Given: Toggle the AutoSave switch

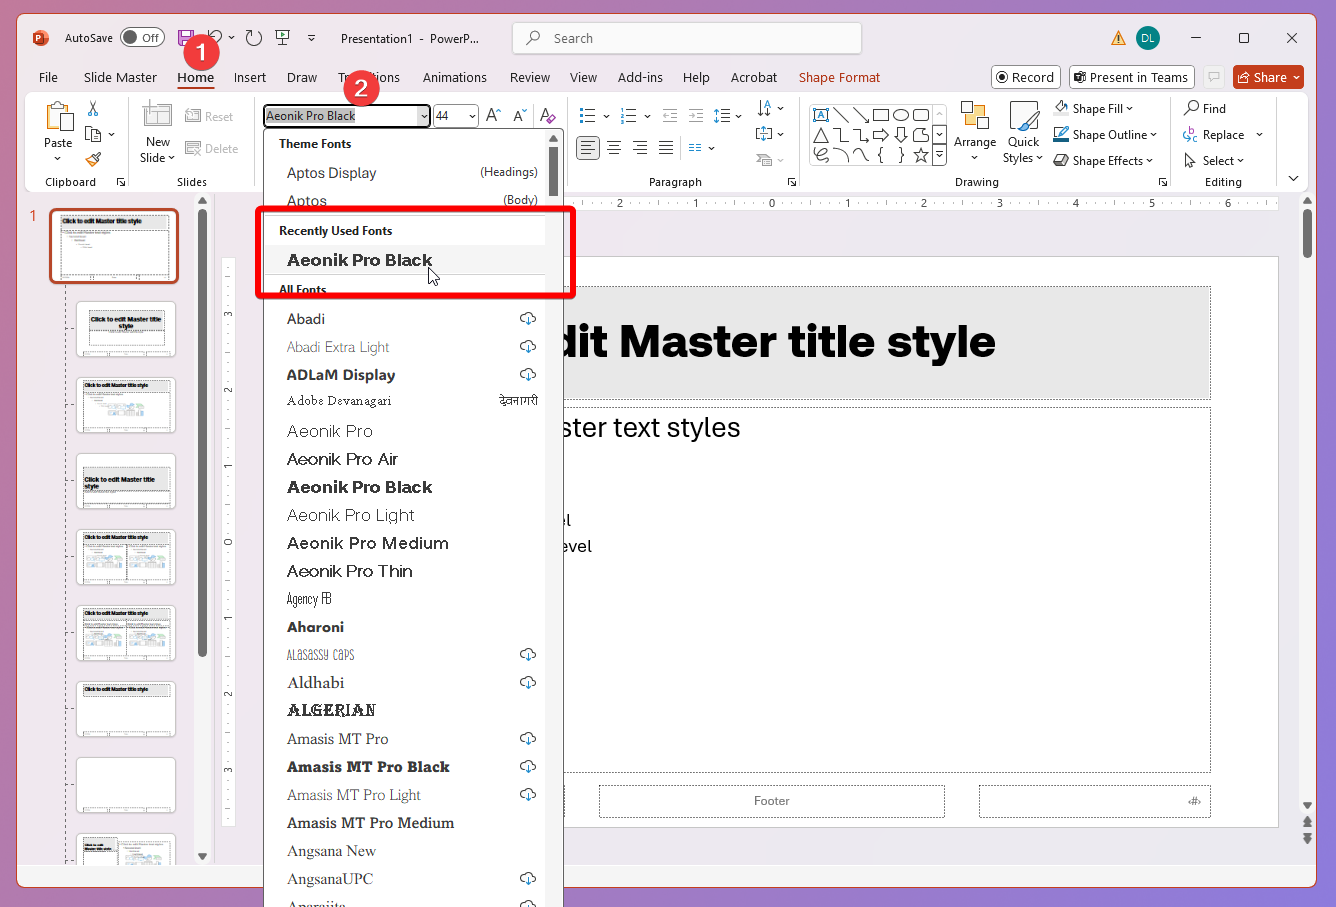Looking at the screenshot, I should pyautogui.click(x=142, y=38).
